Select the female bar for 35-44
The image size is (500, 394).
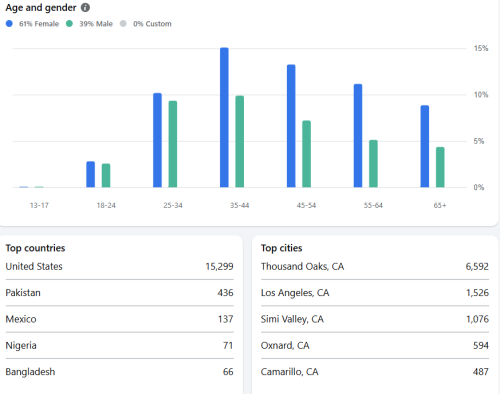(x=224, y=117)
